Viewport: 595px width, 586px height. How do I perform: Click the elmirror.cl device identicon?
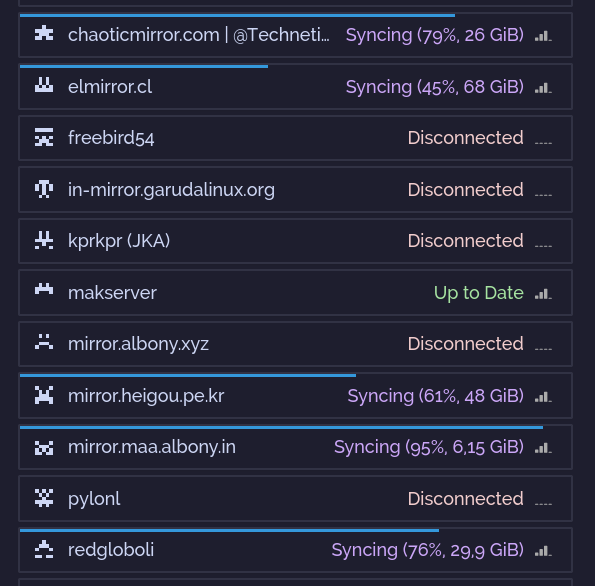(44, 85)
